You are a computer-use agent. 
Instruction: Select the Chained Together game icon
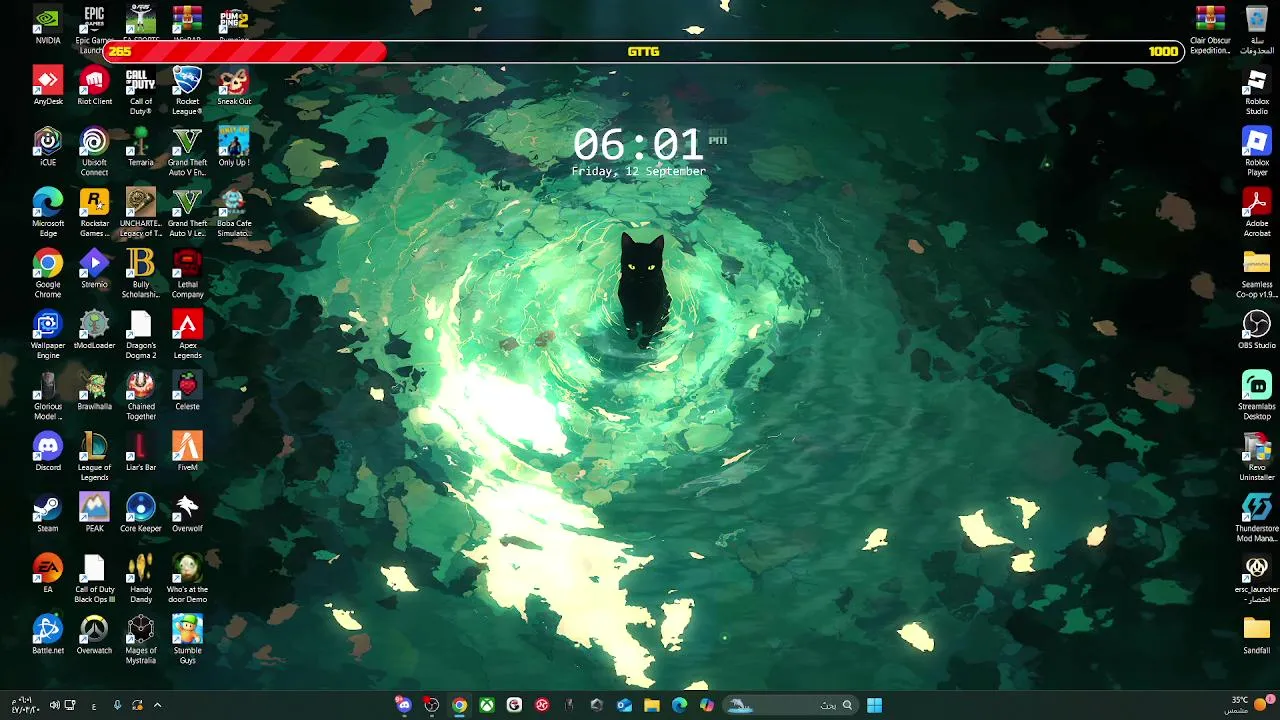click(141, 396)
